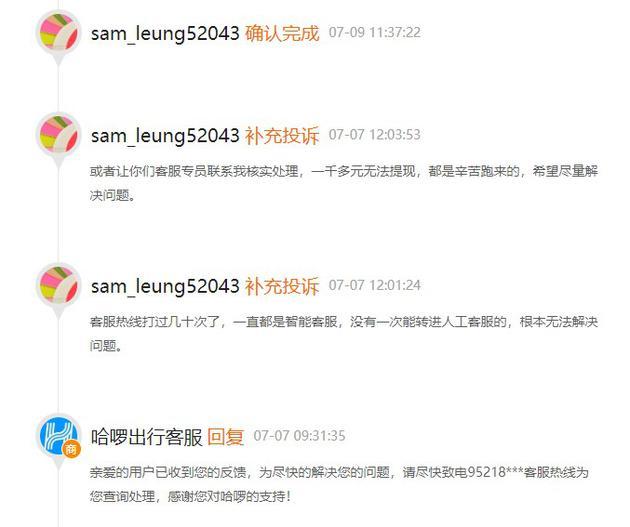Image resolution: width=630 pixels, height=527 pixels.
Task: Click the timestamp 07-07 12:01:24
Action: click(x=374, y=285)
